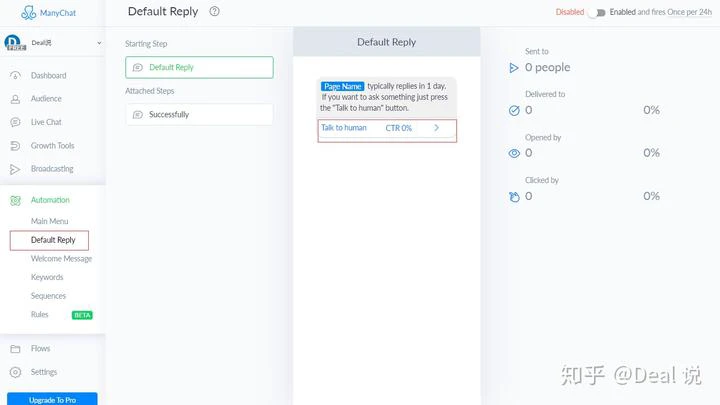The image size is (720, 405).
Task: Click the arrow on the Talk to human button
Action: pyautogui.click(x=437, y=128)
